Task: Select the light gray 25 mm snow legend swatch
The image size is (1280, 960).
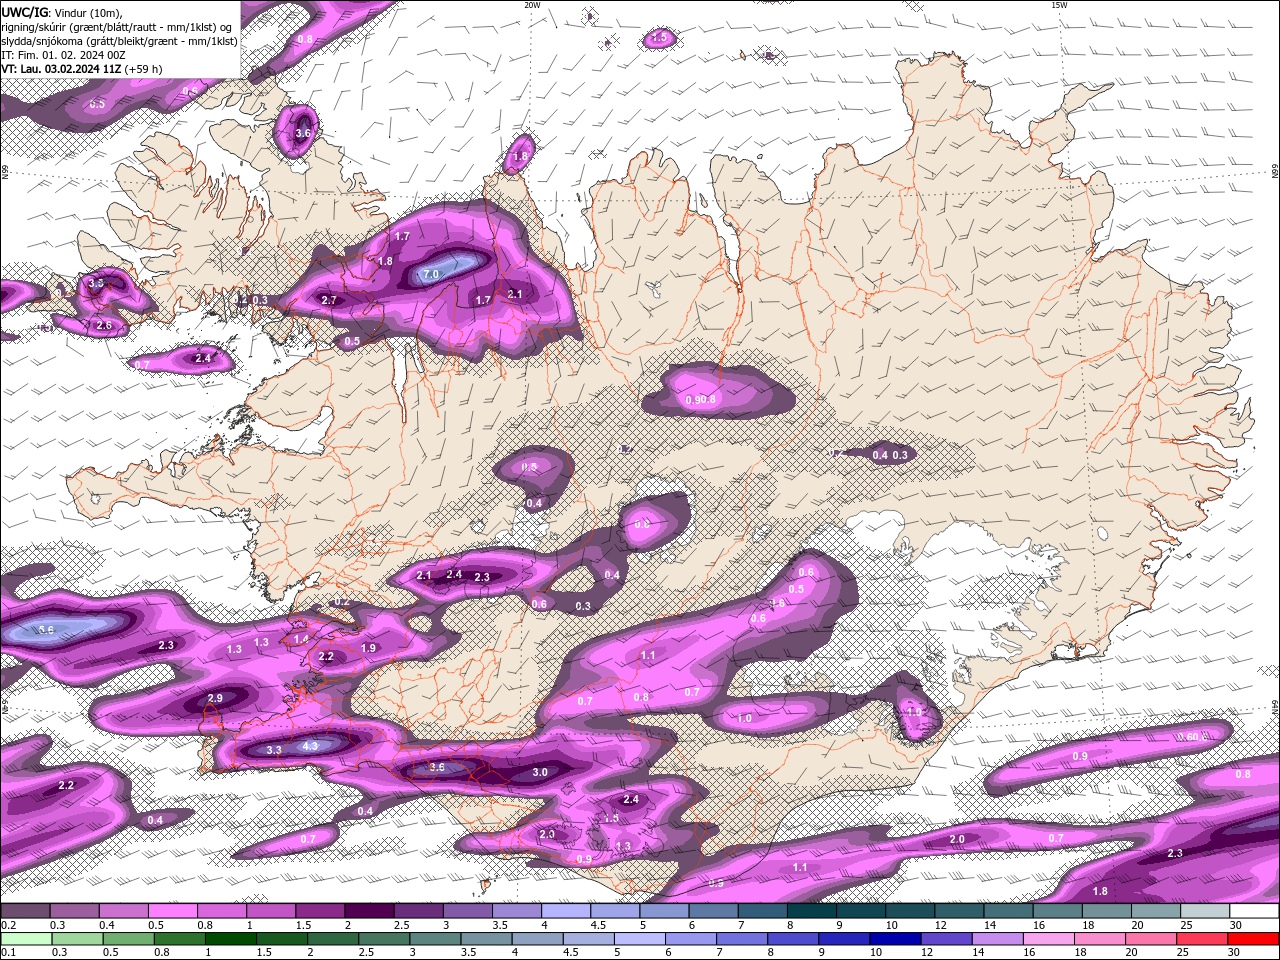Action: coord(1205,911)
